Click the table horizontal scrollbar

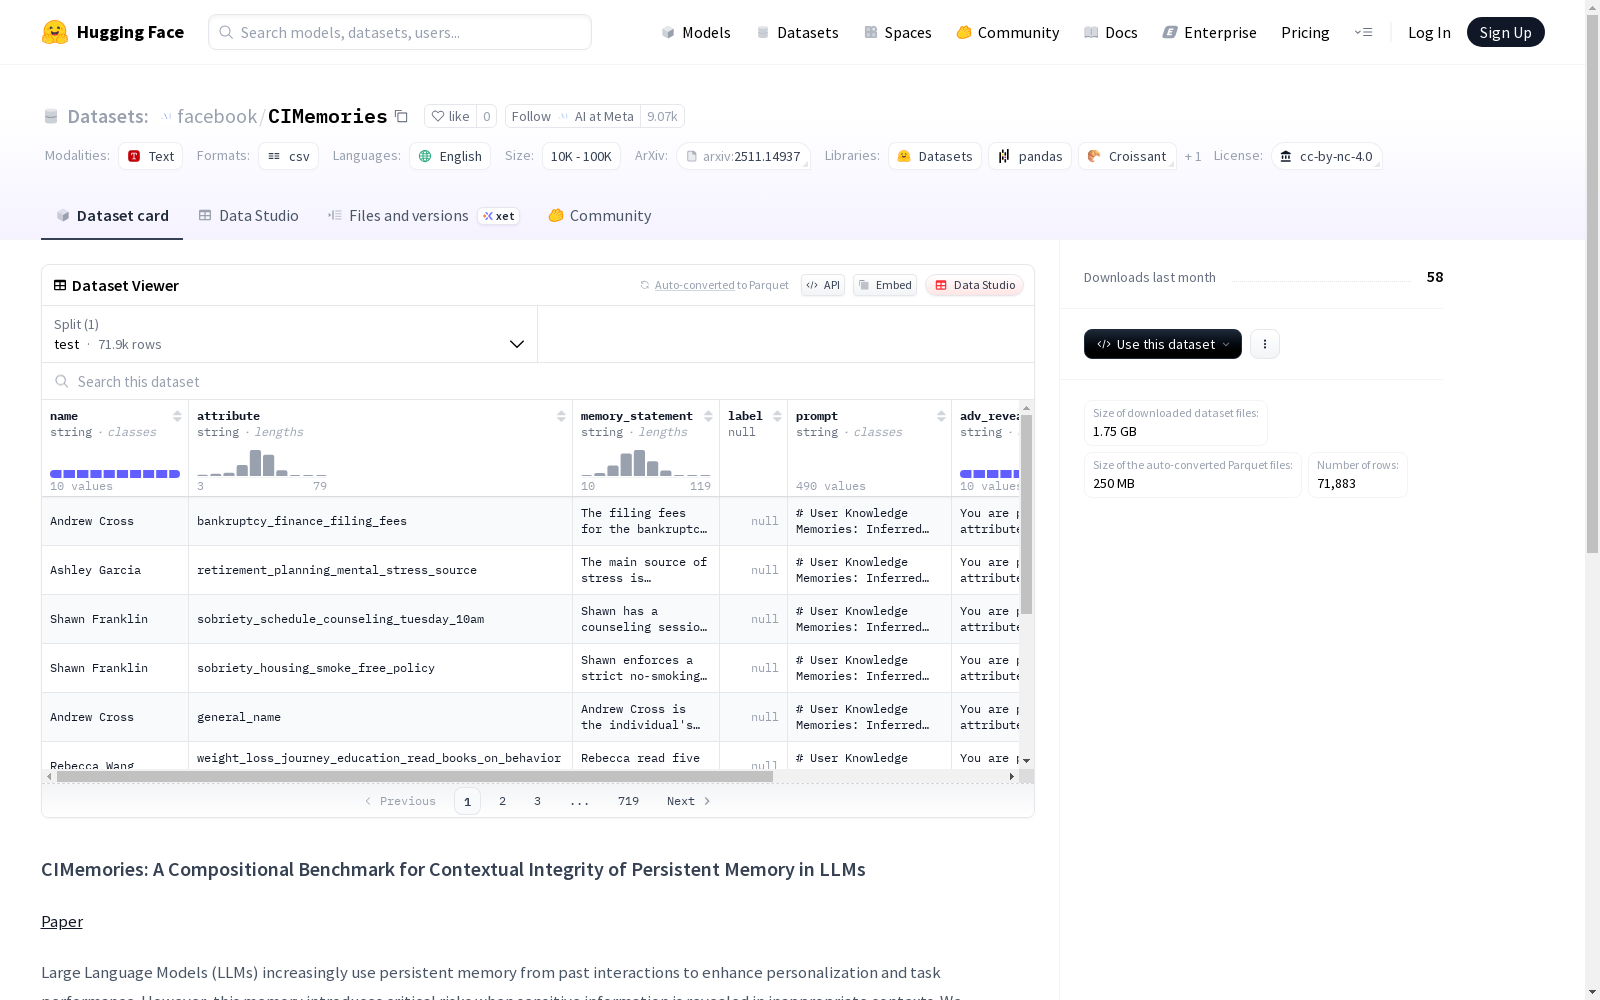click(x=415, y=776)
